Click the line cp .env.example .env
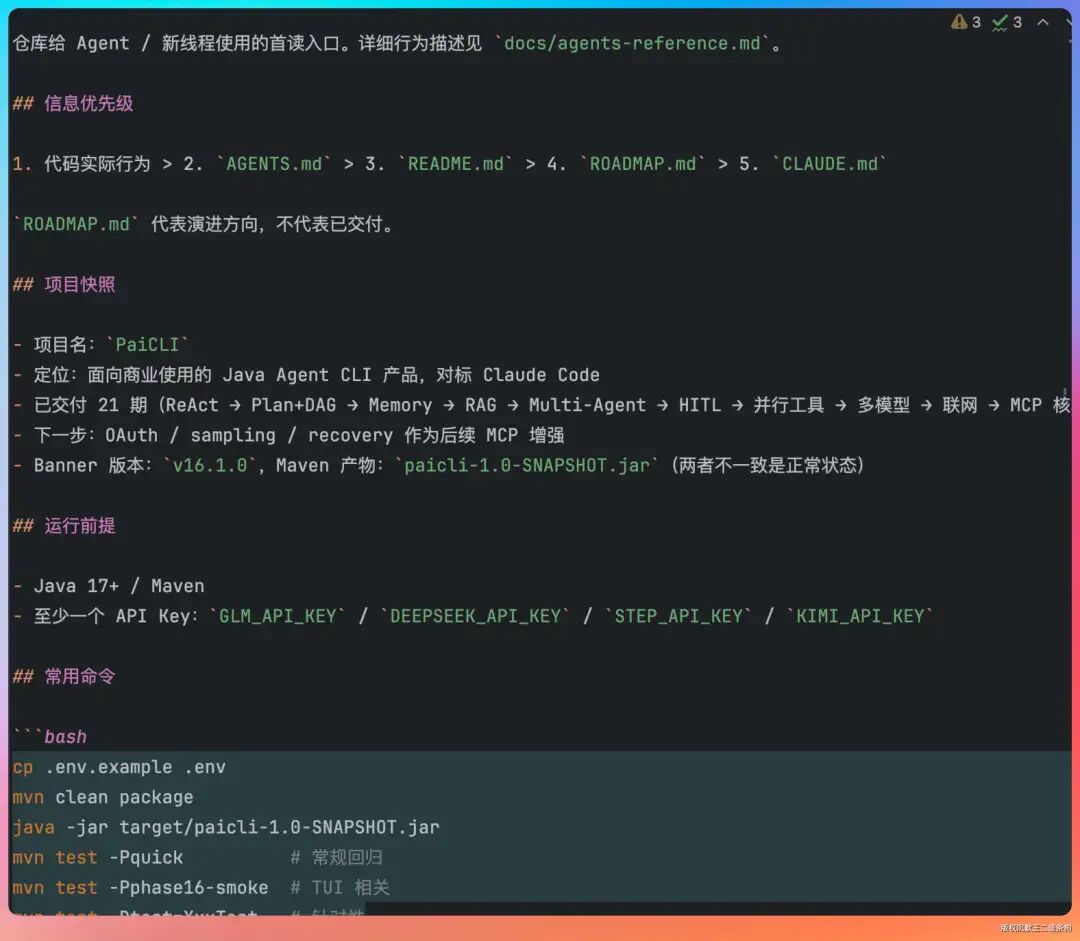This screenshot has width=1080, height=941. coord(119,767)
